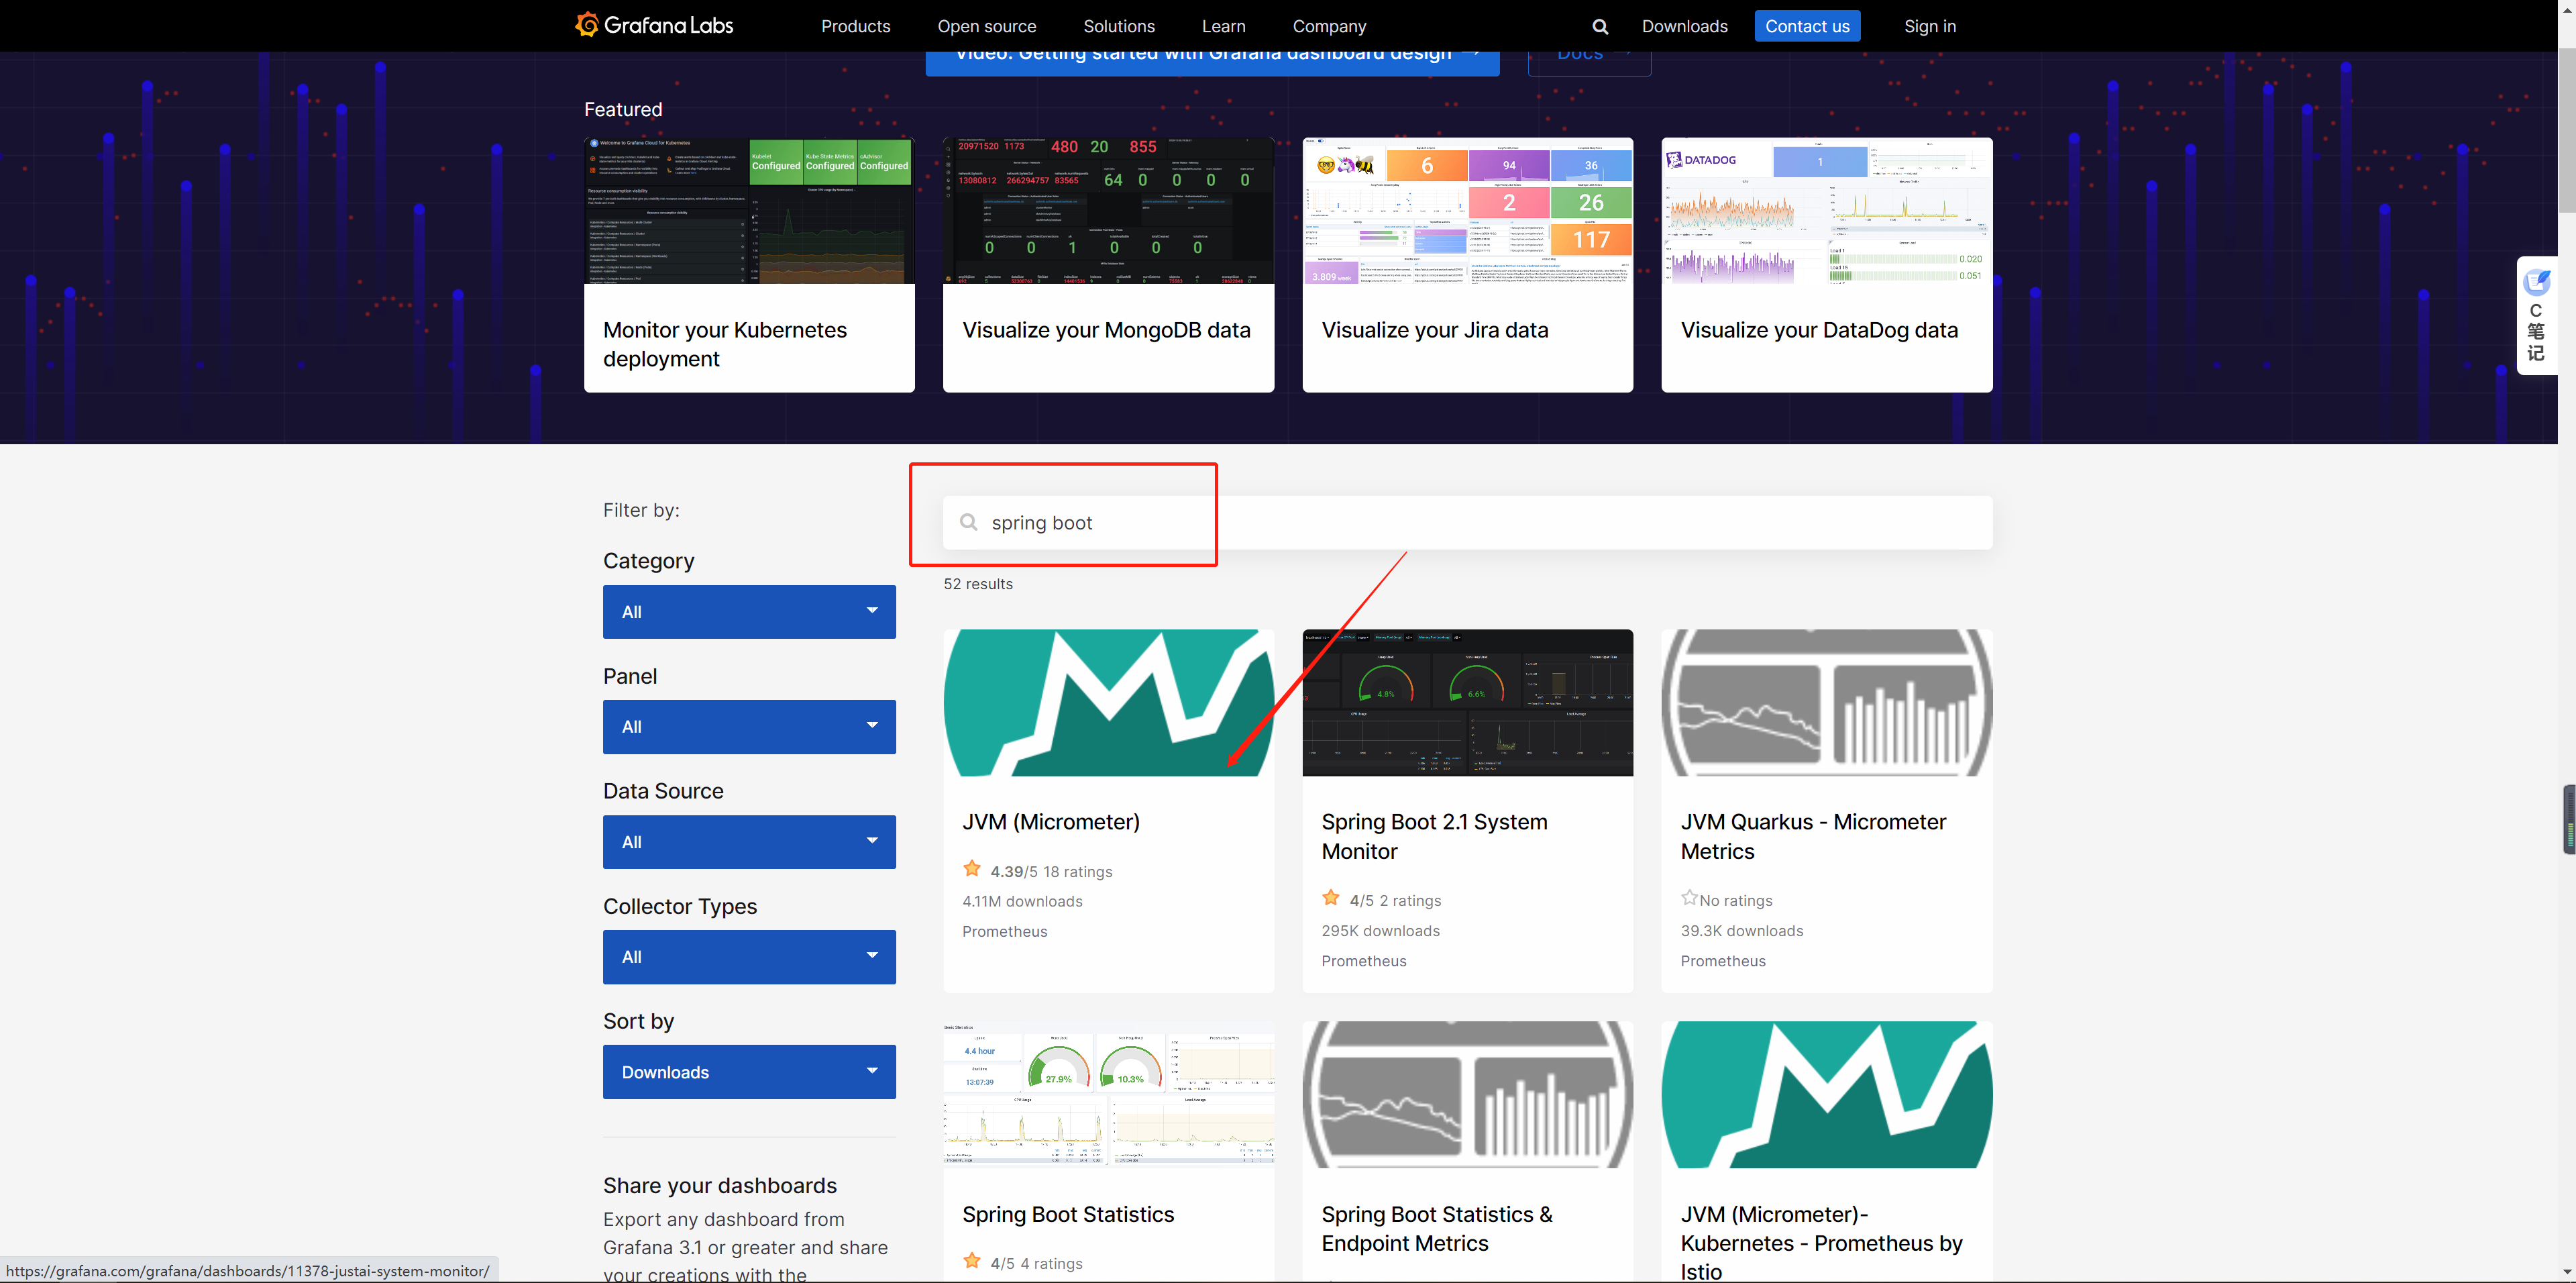Click the '4.11M downloads' text
This screenshot has height=1283, width=2576.
1022,901
